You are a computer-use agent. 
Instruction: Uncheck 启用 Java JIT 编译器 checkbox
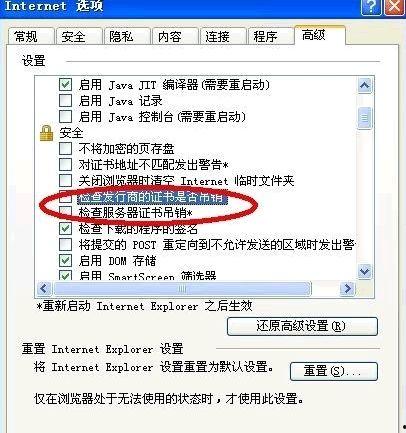pyautogui.click(x=65, y=84)
